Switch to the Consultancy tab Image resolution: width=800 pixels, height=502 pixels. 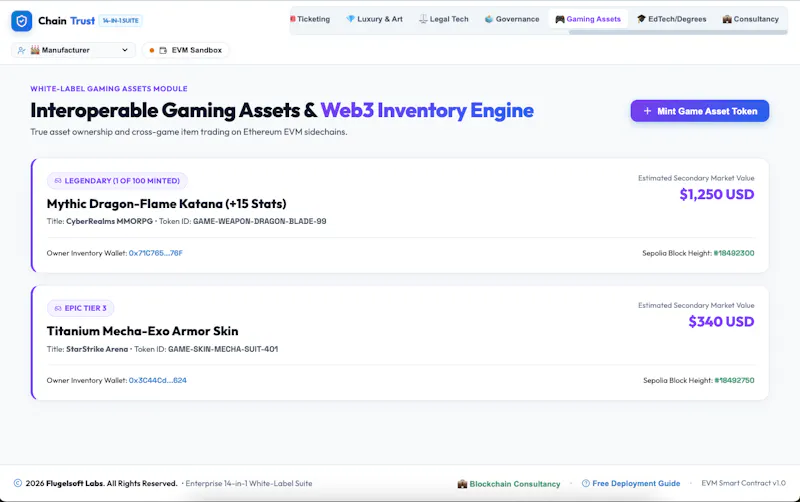[x=751, y=19]
